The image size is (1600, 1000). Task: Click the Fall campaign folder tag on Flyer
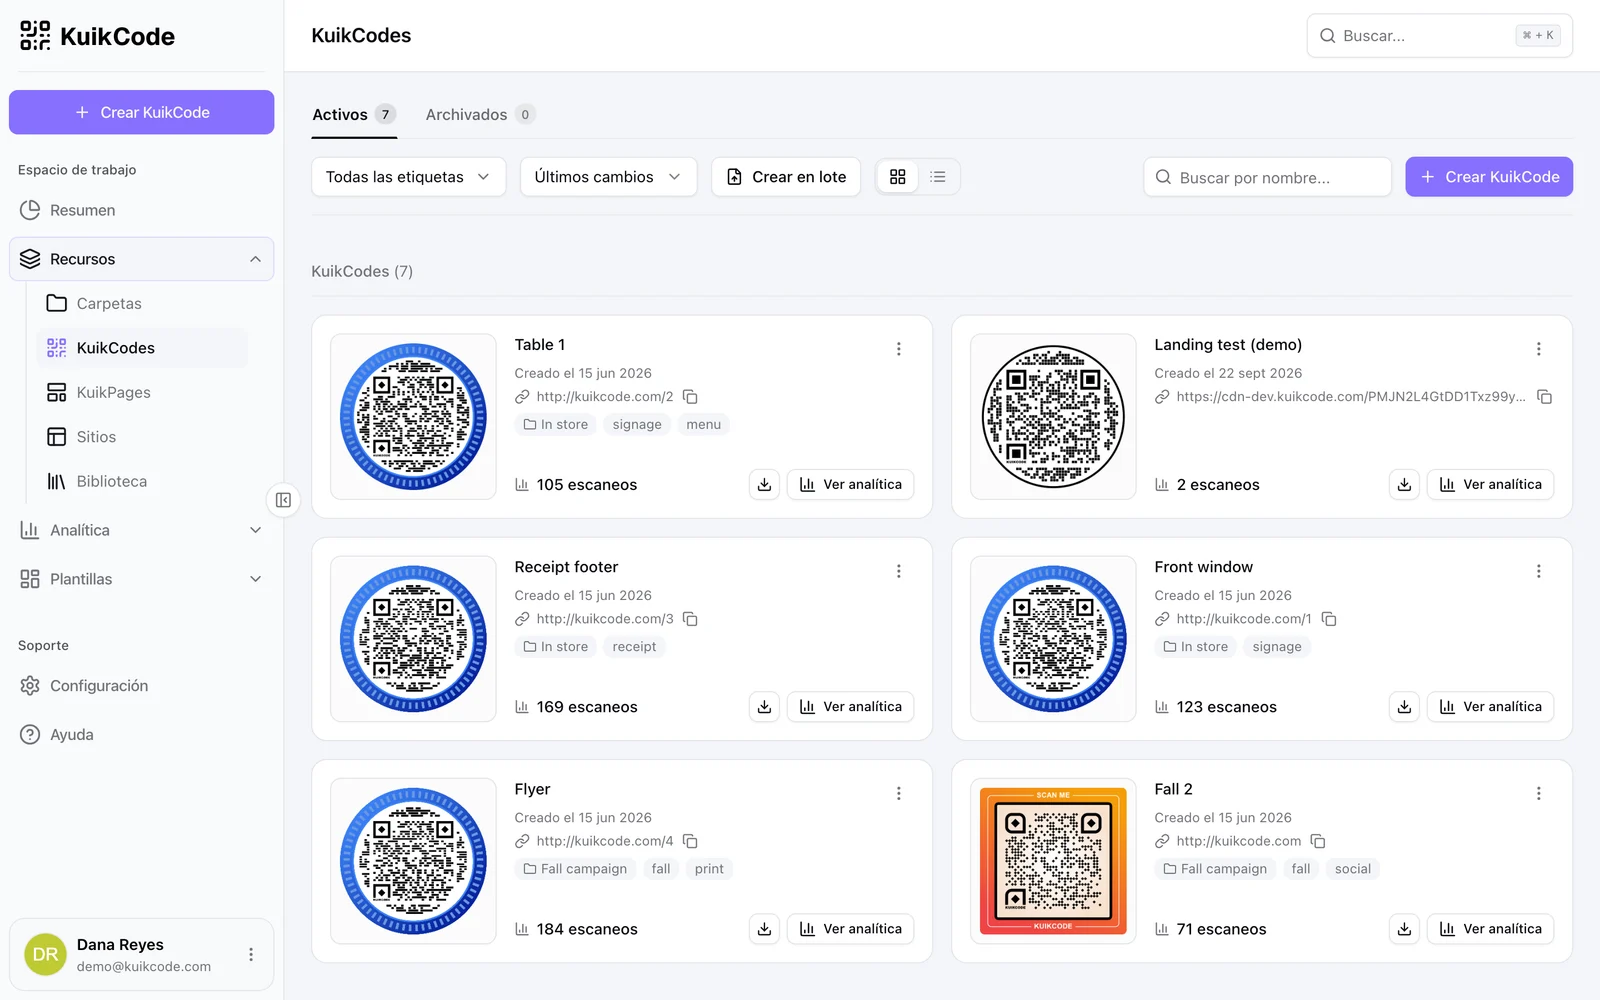(x=575, y=869)
